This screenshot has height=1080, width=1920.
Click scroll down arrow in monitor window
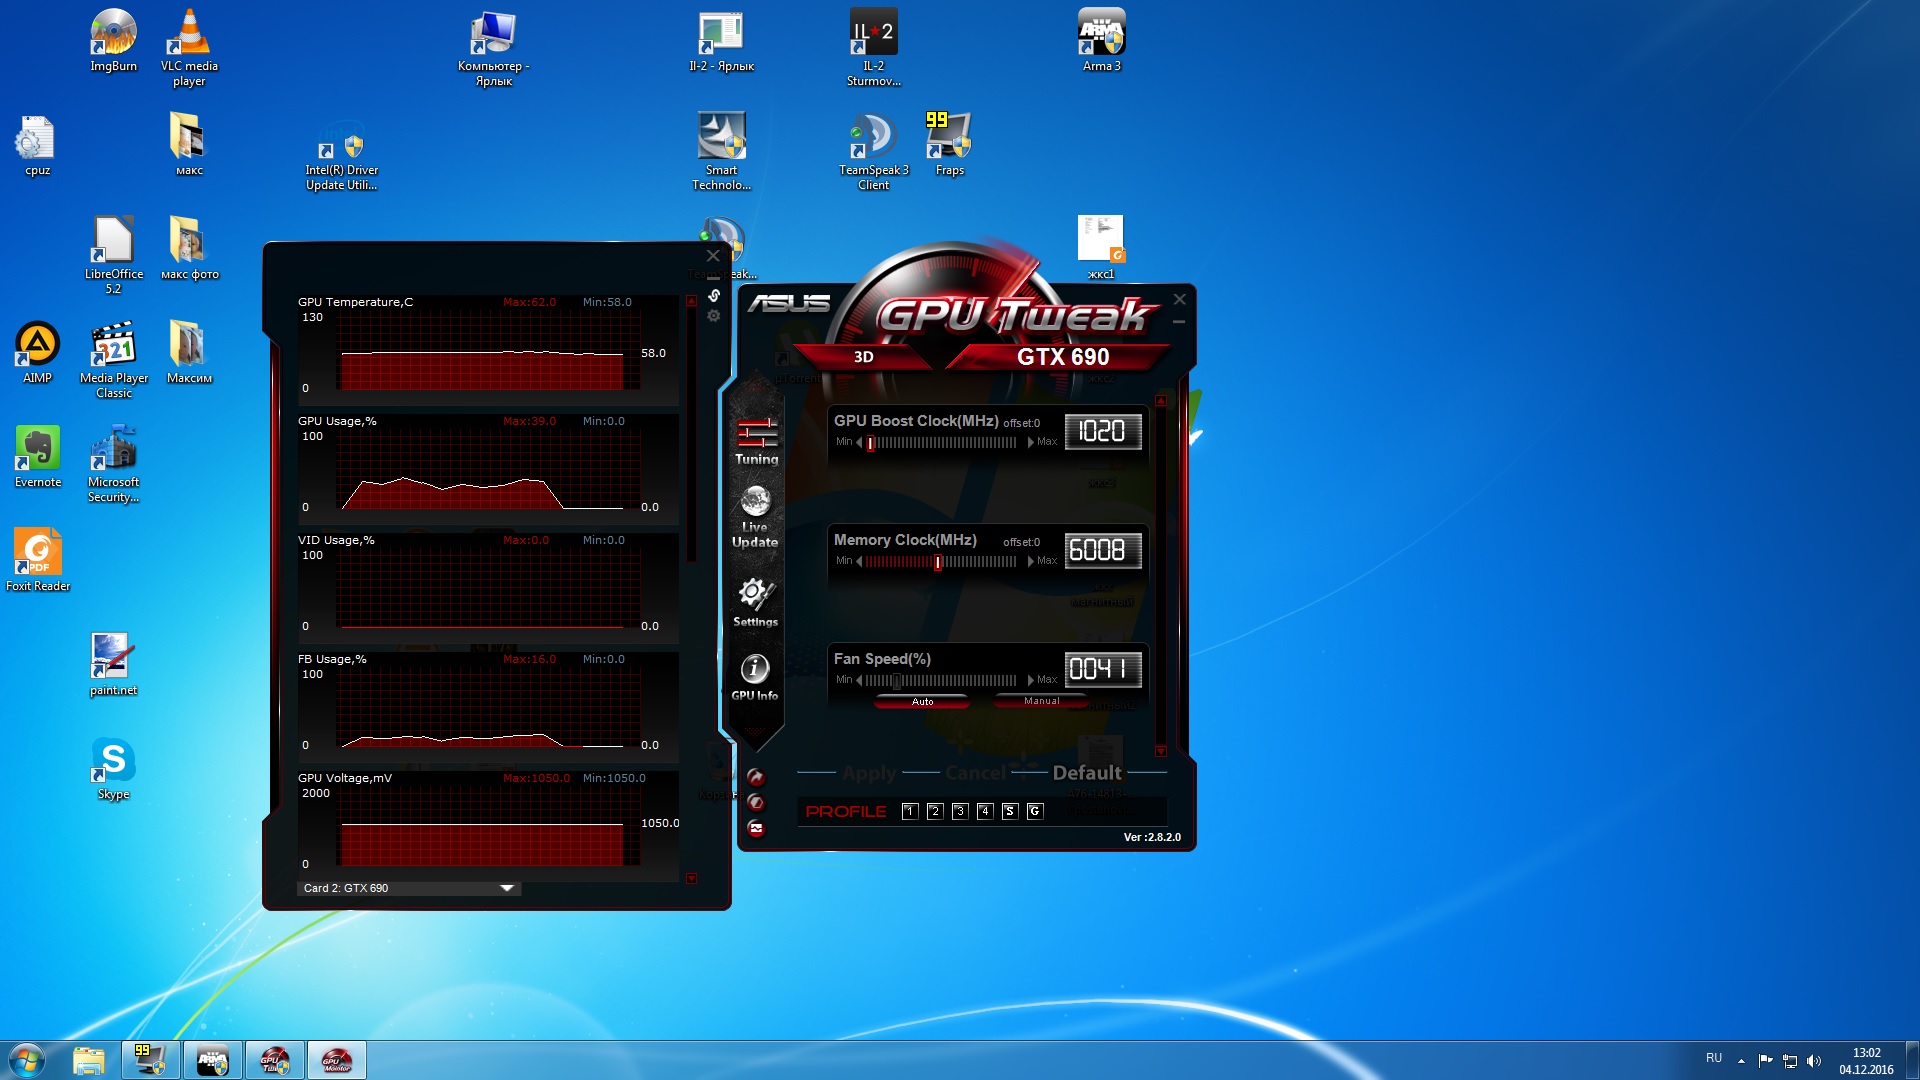pos(691,878)
